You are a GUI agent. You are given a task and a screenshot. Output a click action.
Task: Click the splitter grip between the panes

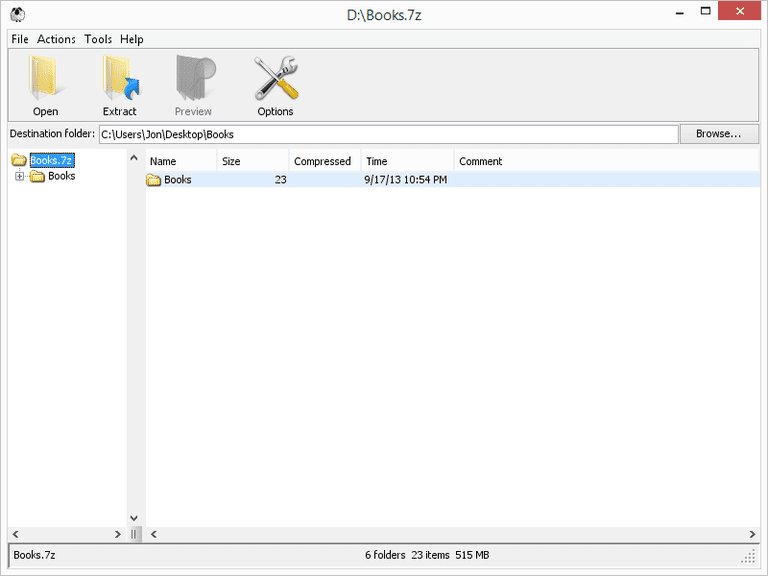[134, 534]
